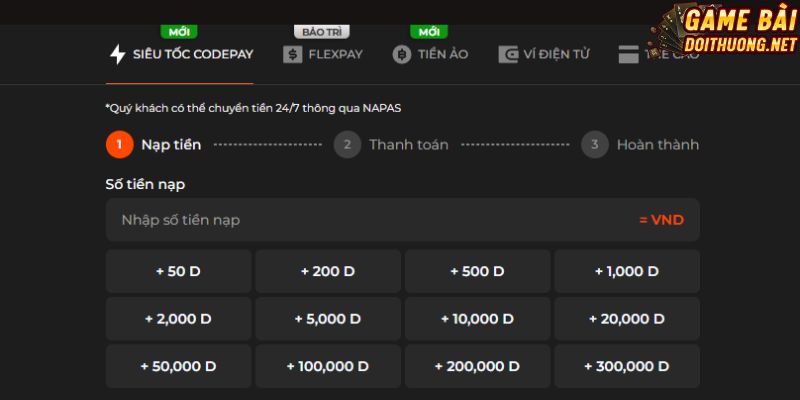Click the bitcoin coin Tiền Ảo icon
The width and height of the screenshot is (800, 400).
tap(402, 54)
